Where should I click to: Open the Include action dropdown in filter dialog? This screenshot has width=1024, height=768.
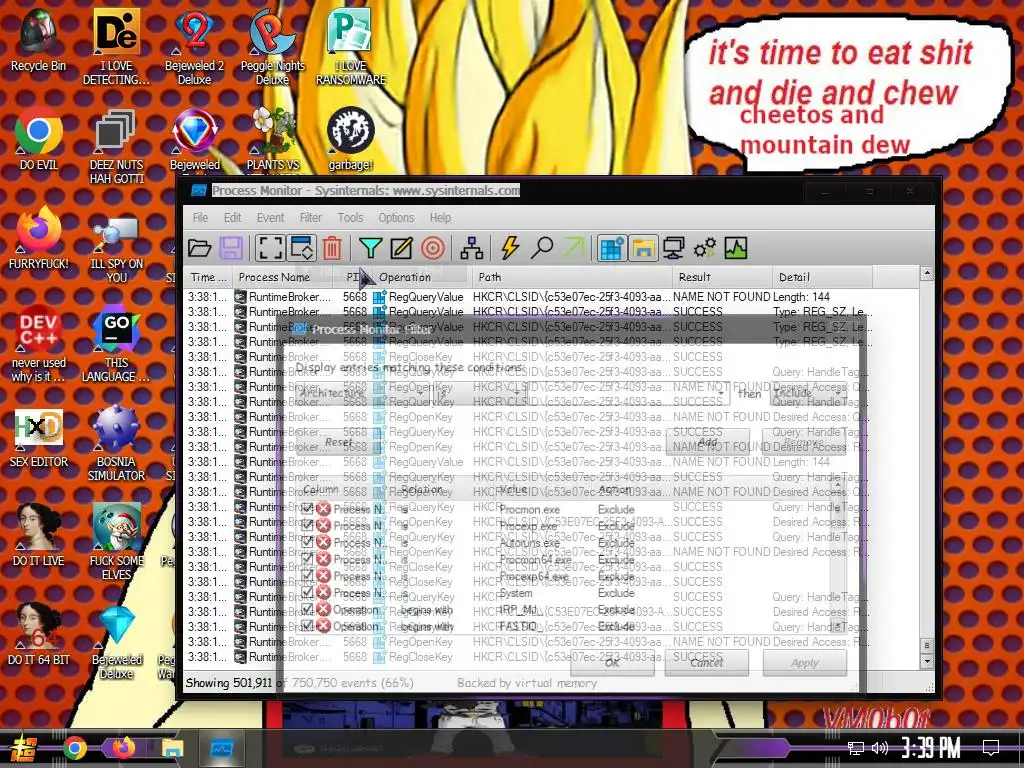[x=807, y=393]
